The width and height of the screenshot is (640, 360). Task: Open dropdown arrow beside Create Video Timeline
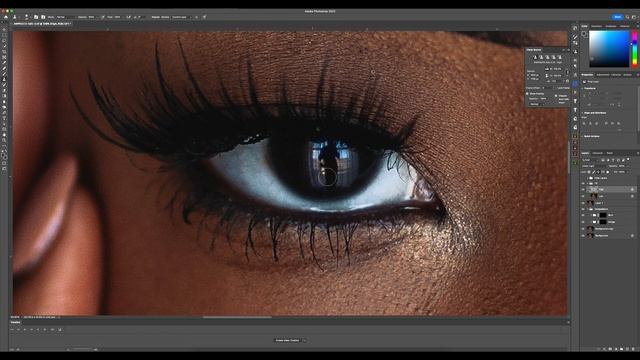304,340
